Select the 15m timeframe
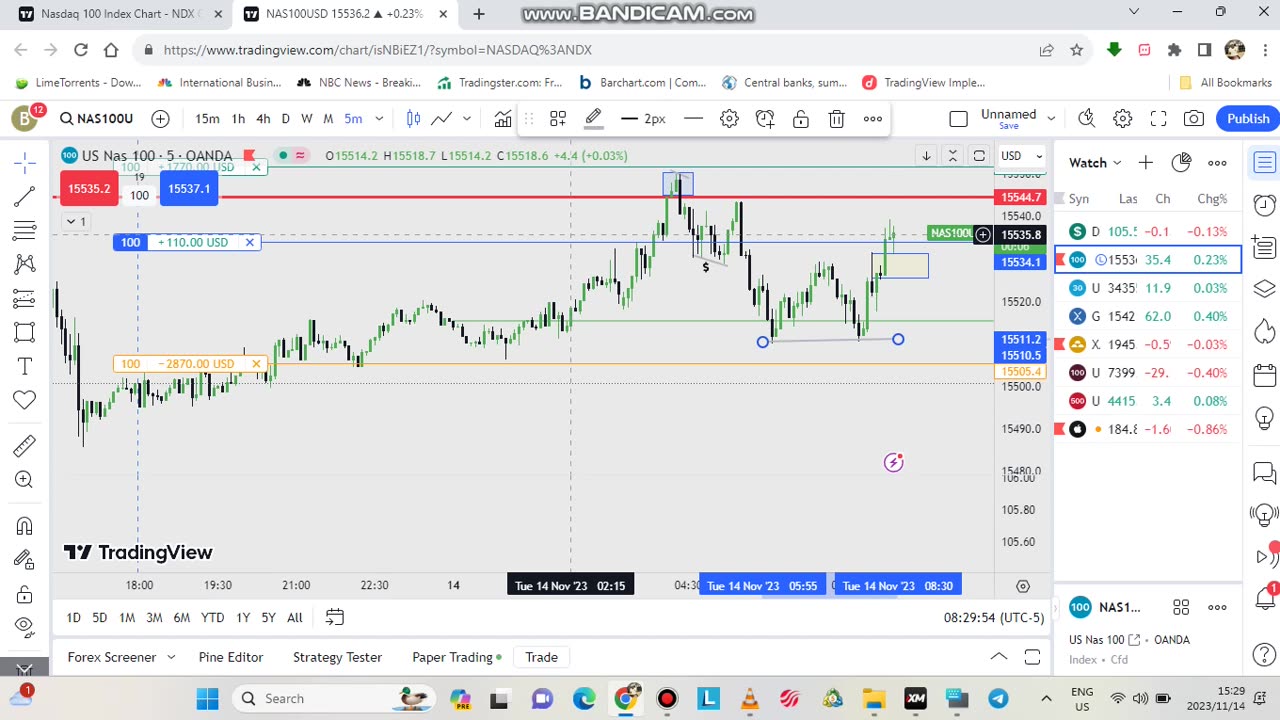Viewport: 1280px width, 720px height. click(x=207, y=119)
